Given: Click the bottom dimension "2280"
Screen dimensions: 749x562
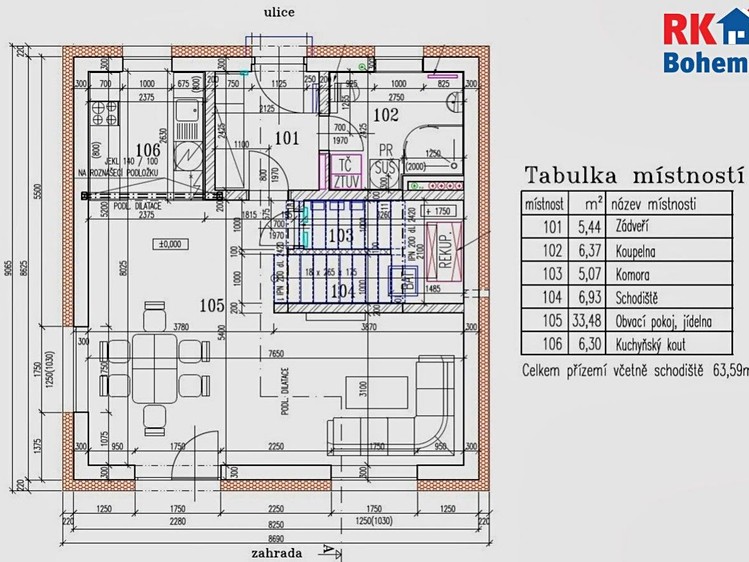Looking at the screenshot, I should (x=177, y=521).
